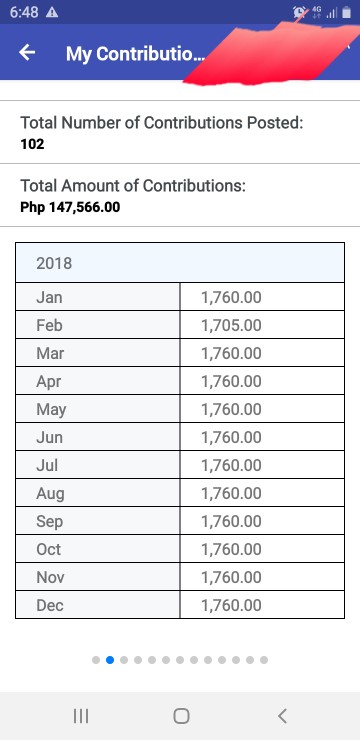The height and width of the screenshot is (740, 360).
Task: Tap the alarm icon in status bar
Action: [299, 13]
